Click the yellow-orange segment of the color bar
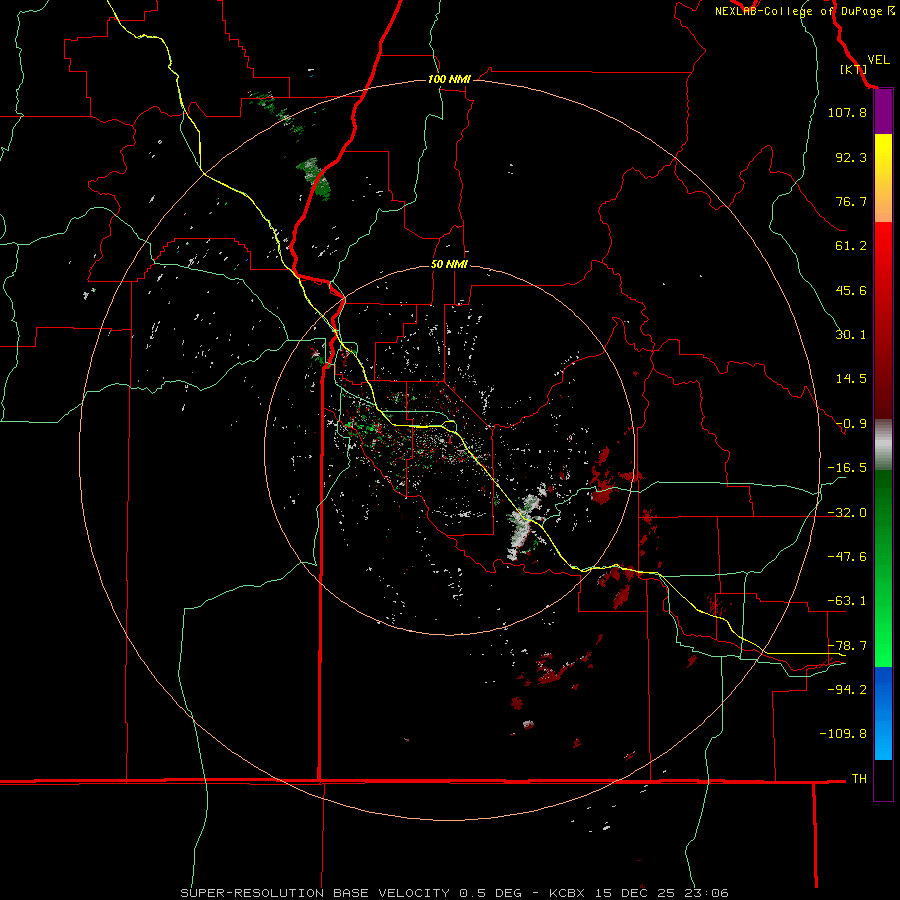This screenshot has width=900, height=900. point(883,178)
